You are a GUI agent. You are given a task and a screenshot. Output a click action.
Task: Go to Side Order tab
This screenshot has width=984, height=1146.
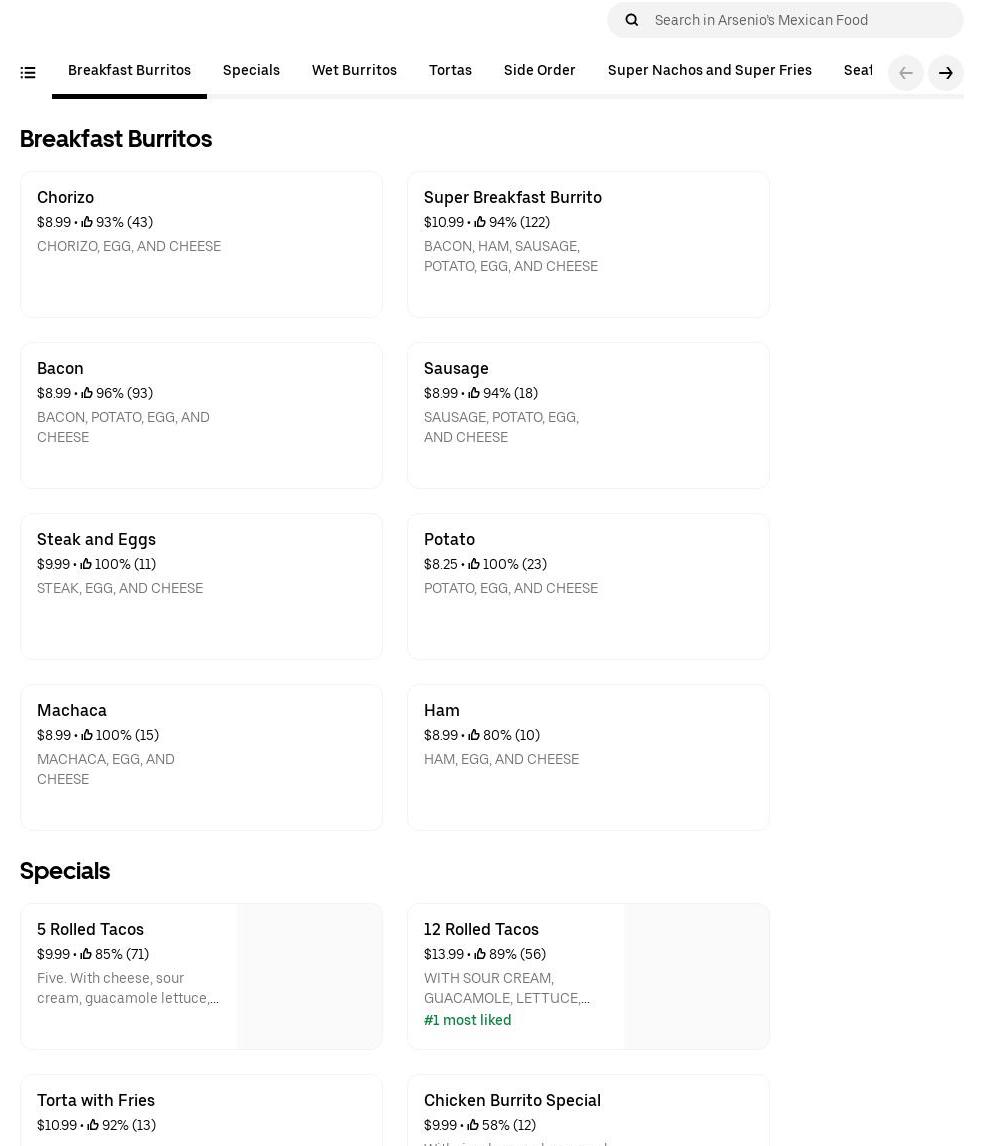(539, 71)
